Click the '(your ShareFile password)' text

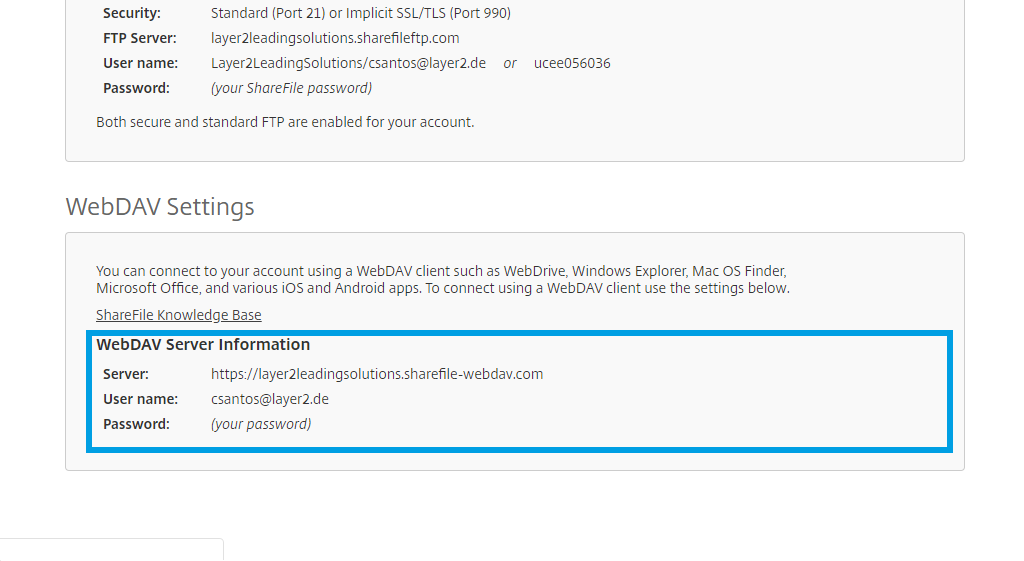pos(291,88)
